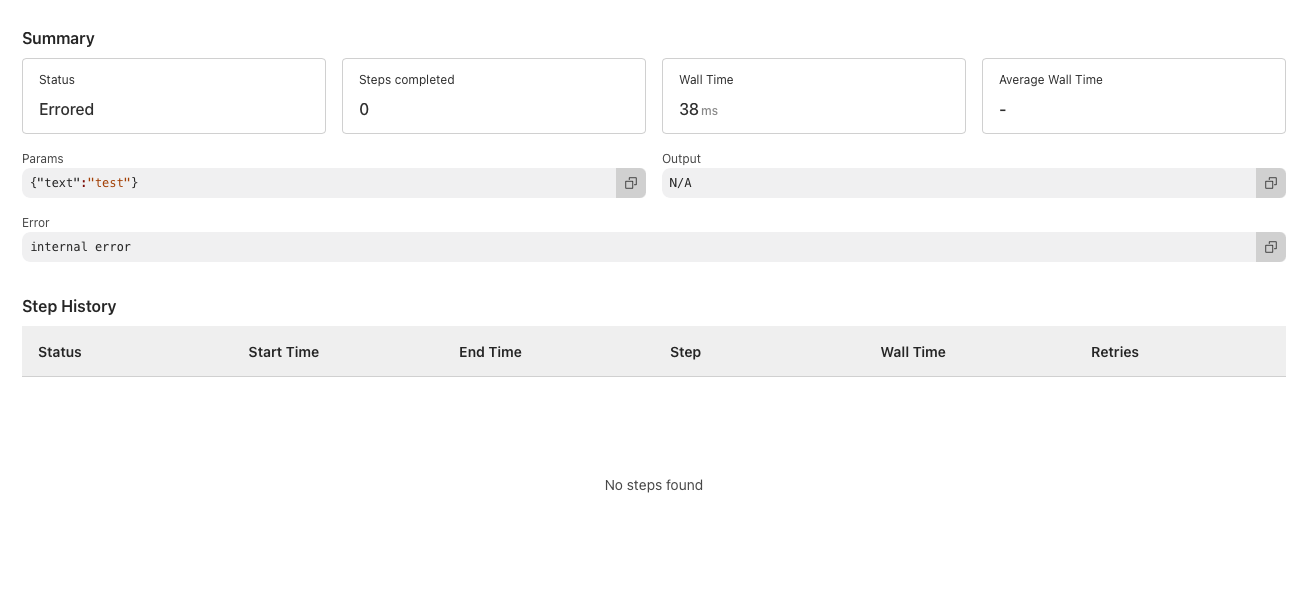Click the Wall Time table column header
This screenshot has width=1311, height=608.
(x=913, y=352)
